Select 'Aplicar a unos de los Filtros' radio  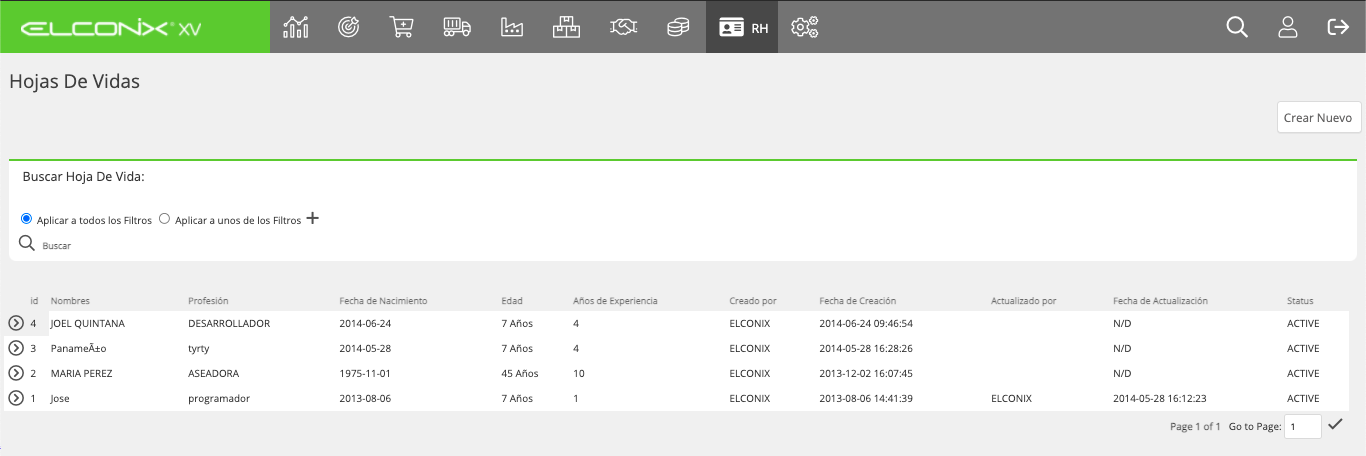click(164, 219)
